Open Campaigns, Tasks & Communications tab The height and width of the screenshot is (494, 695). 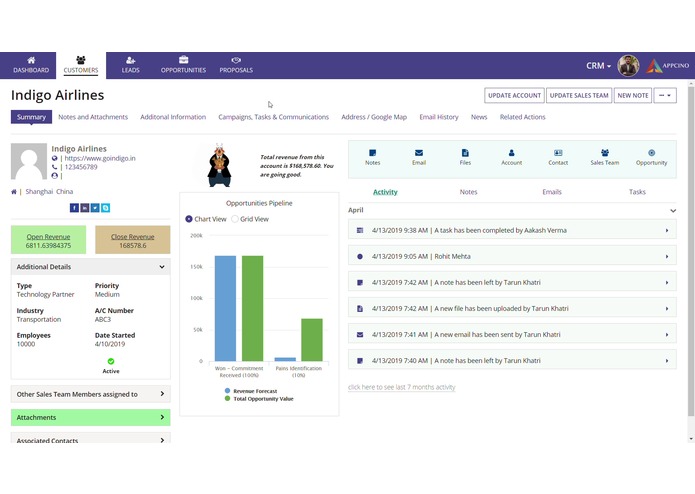[273, 117]
